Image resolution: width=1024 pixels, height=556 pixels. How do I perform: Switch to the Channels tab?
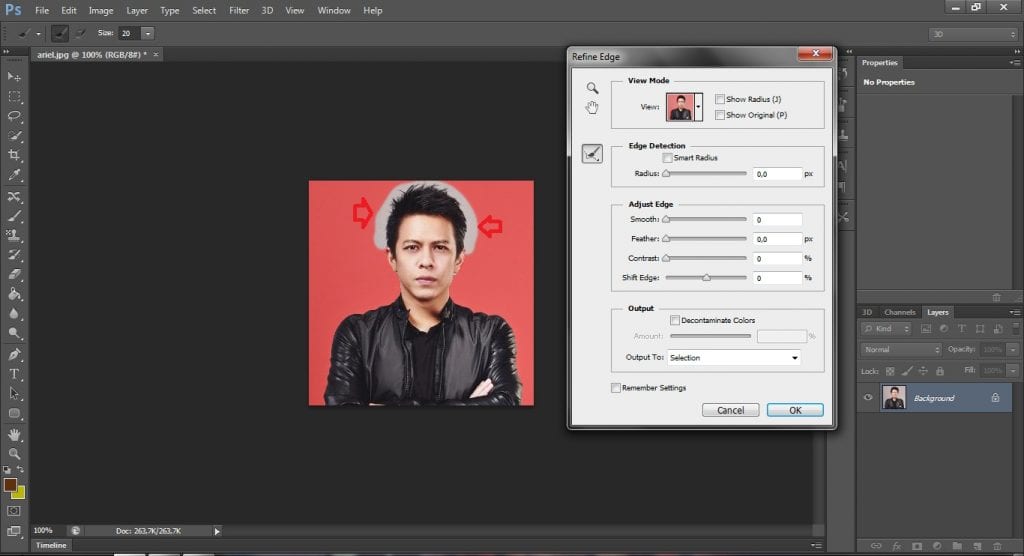[899, 312]
